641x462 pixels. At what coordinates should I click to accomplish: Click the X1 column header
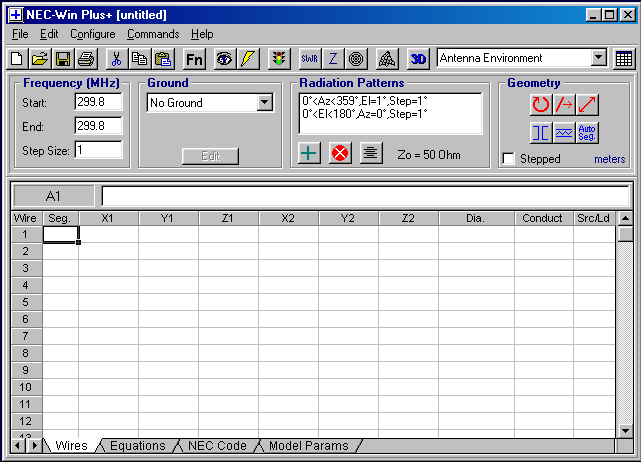point(108,218)
